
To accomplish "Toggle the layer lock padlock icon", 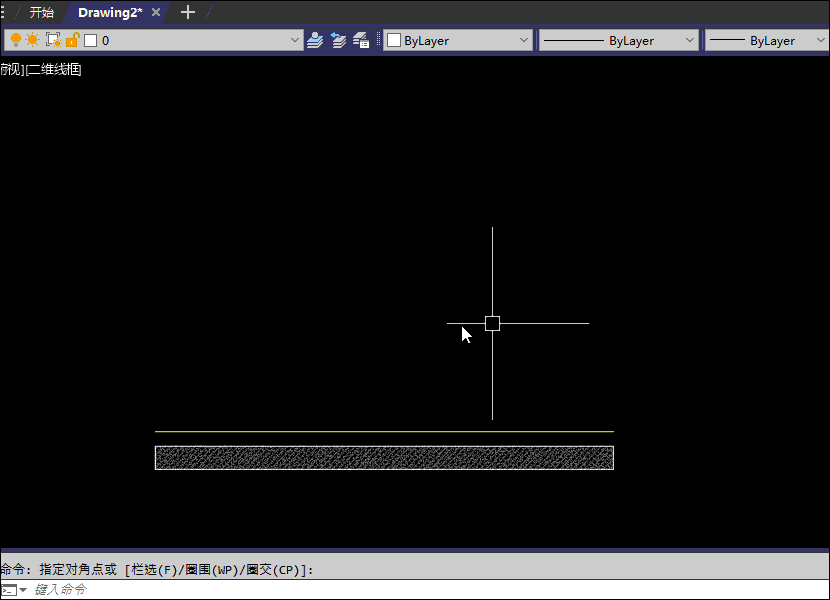I will (x=72, y=40).
